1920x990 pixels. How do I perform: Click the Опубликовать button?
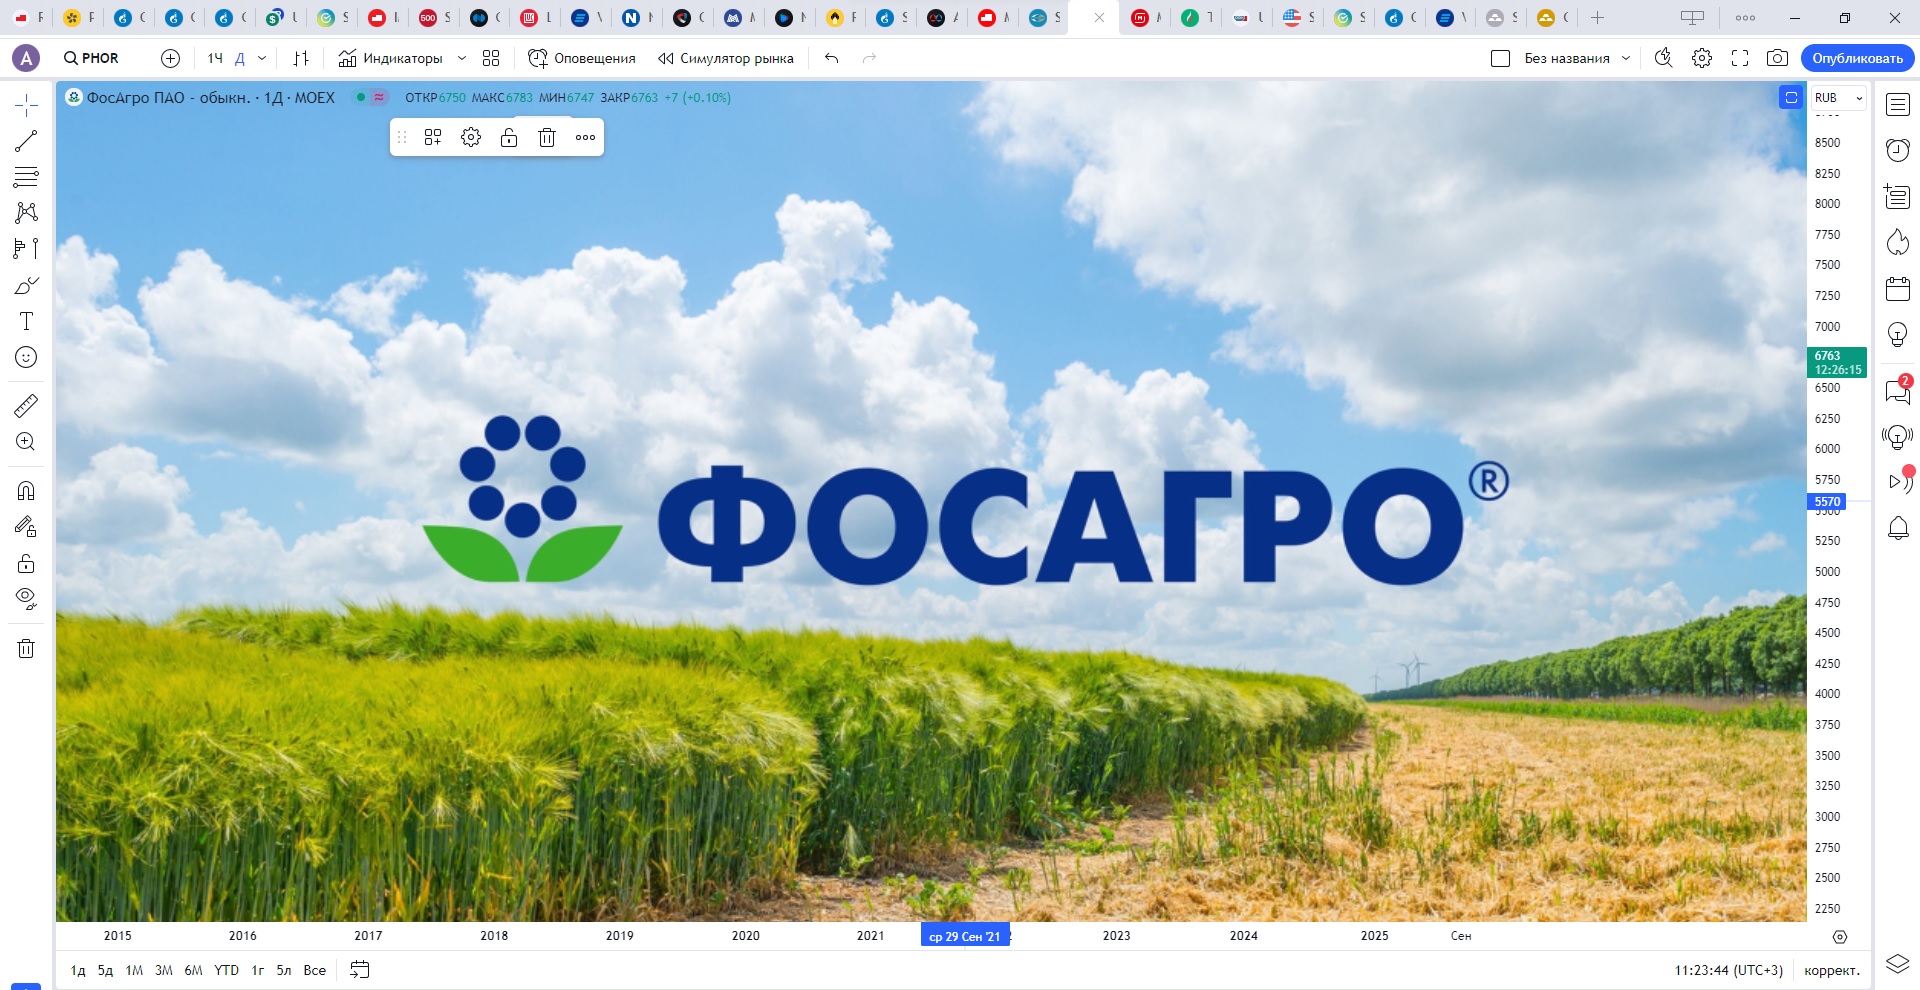[1857, 58]
